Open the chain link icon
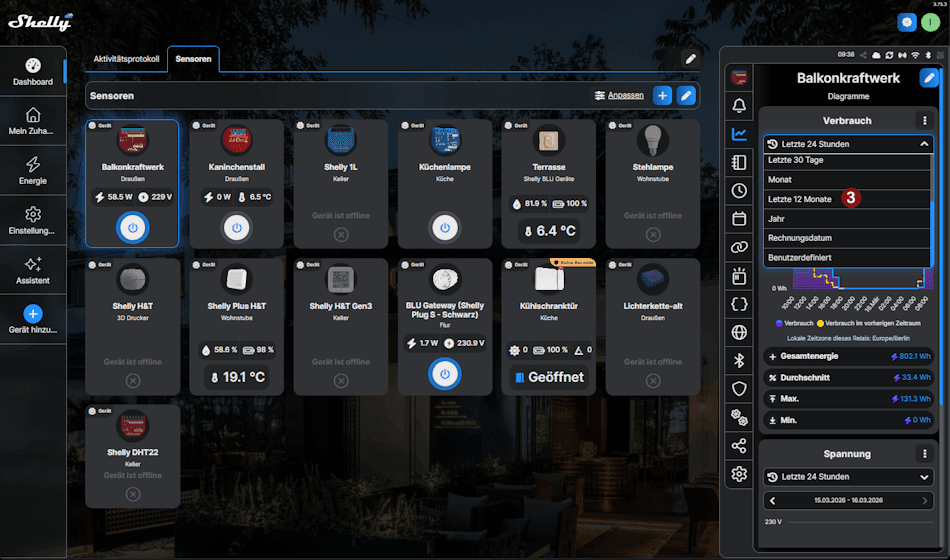 click(739, 247)
